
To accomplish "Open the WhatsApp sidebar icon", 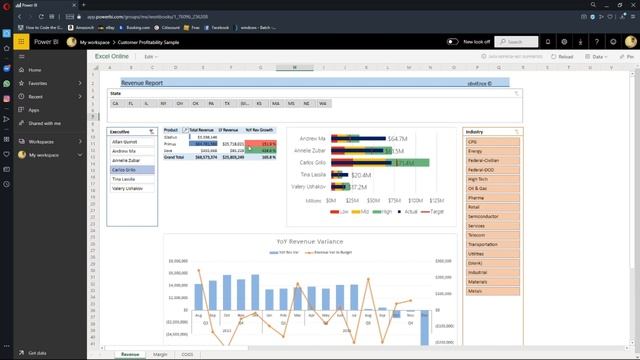I will tap(7, 84).
